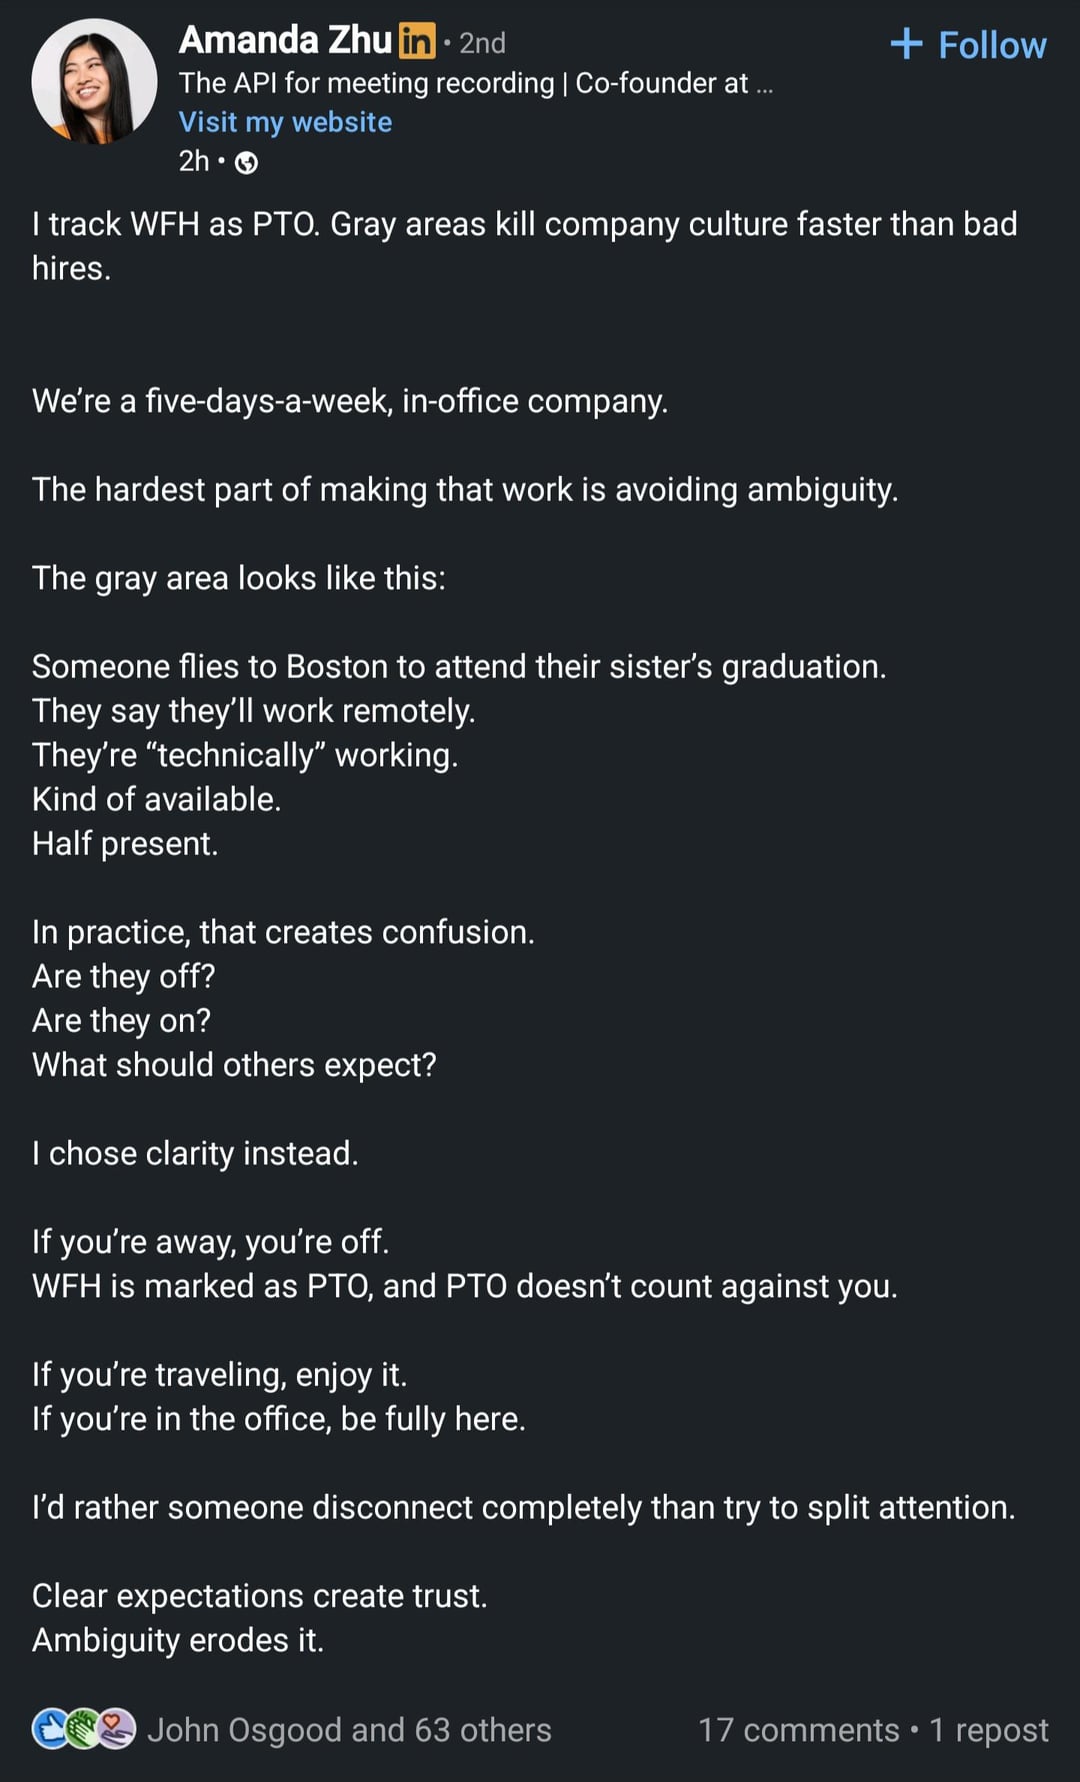1080x1782 pixels.
Task: Tap the Follow button text
Action: tap(992, 45)
